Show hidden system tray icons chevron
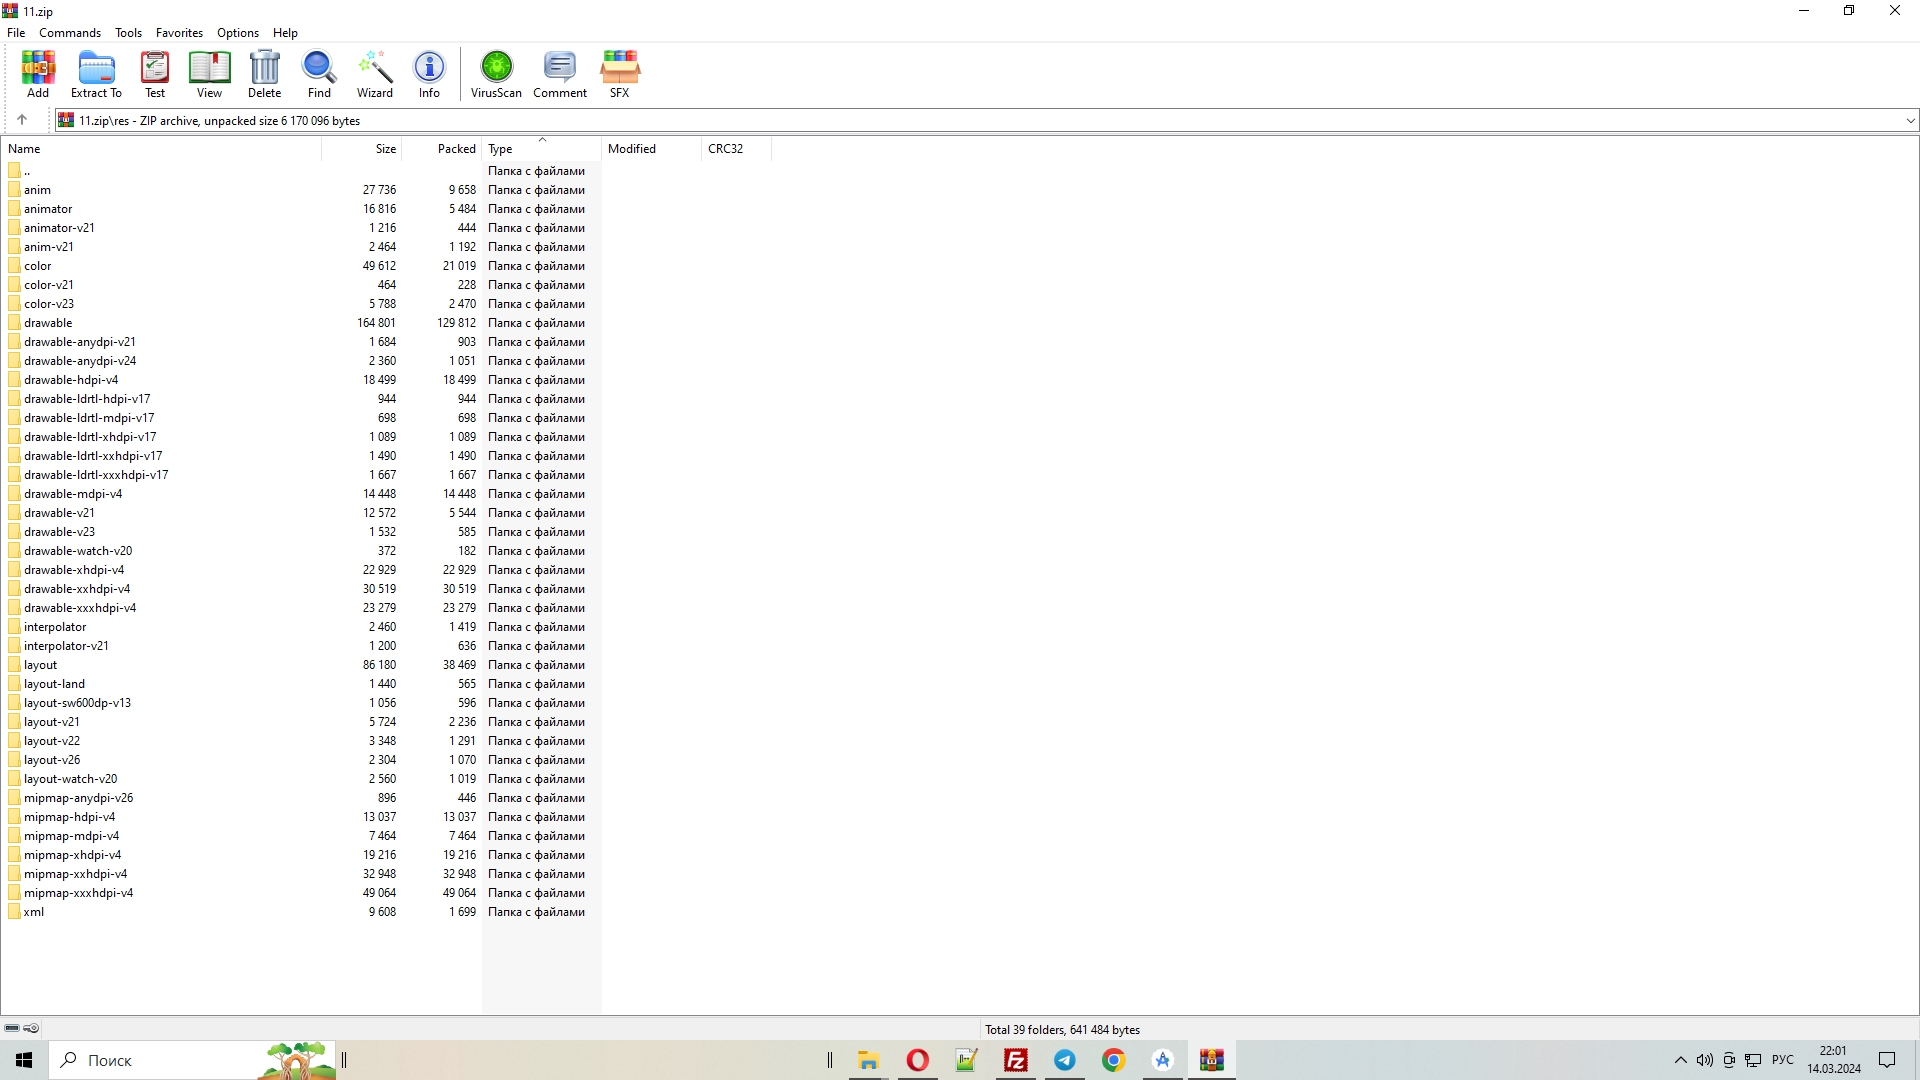The width and height of the screenshot is (1920, 1080). 1680,1060
